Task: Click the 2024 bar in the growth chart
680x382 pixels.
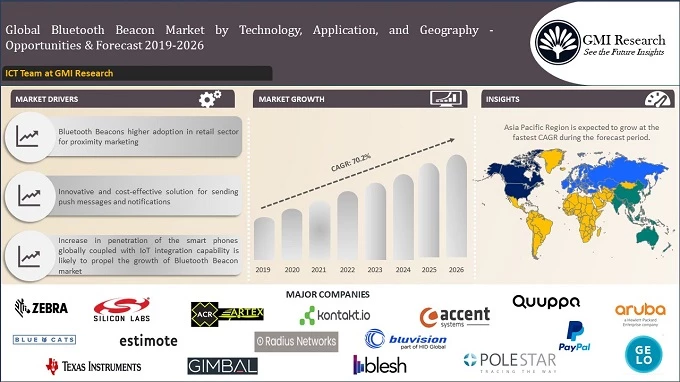Action: click(x=403, y=217)
